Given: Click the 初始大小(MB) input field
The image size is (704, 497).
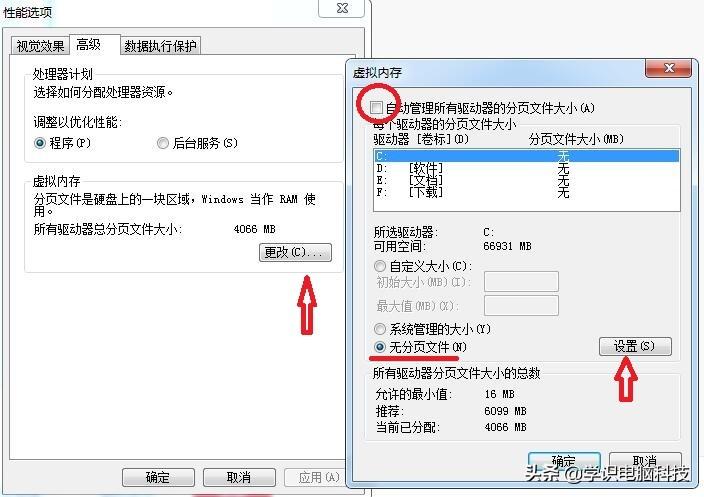Looking at the screenshot, I should [521, 282].
